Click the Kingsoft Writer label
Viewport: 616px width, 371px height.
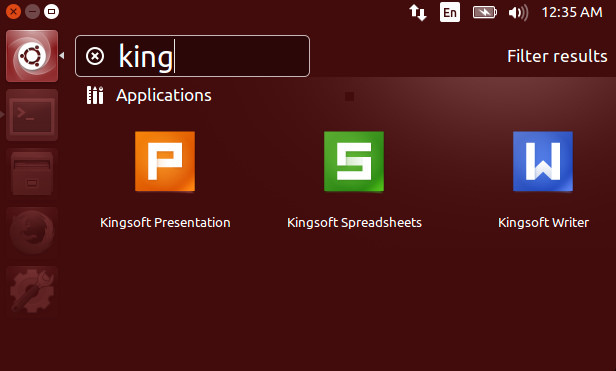click(x=543, y=222)
